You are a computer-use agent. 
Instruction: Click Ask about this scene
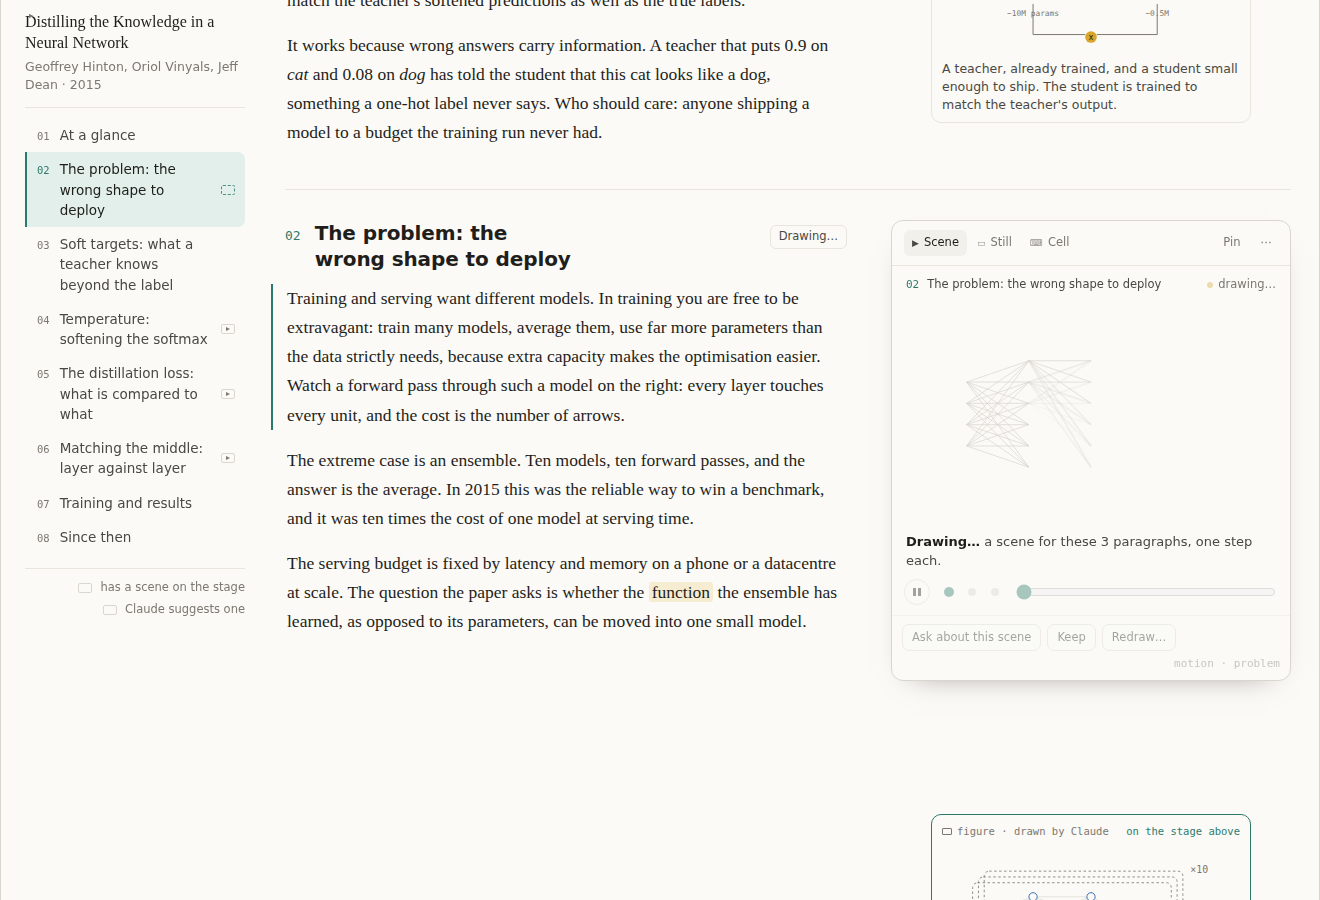tap(971, 637)
